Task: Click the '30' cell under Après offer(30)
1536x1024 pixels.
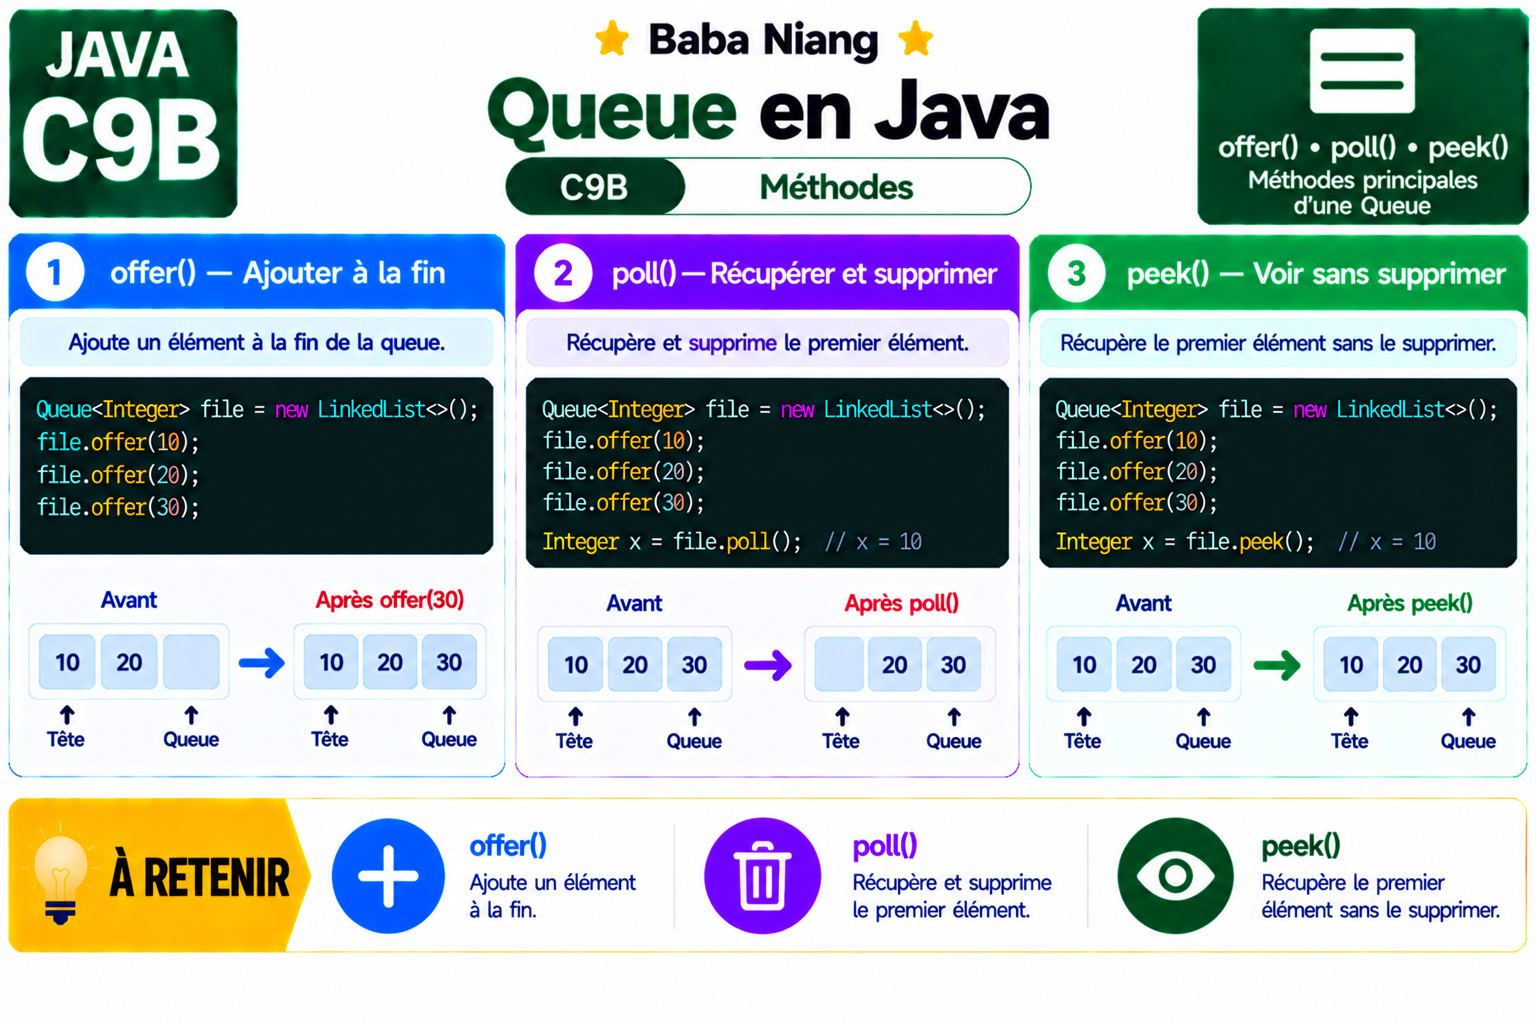Action: point(449,662)
